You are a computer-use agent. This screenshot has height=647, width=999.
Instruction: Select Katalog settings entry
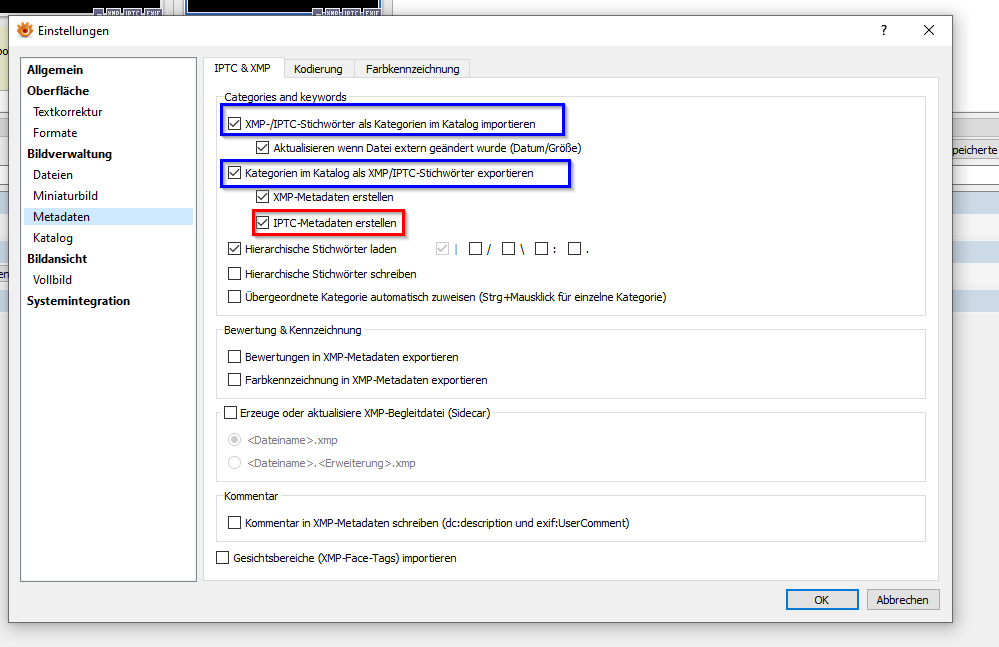[53, 238]
